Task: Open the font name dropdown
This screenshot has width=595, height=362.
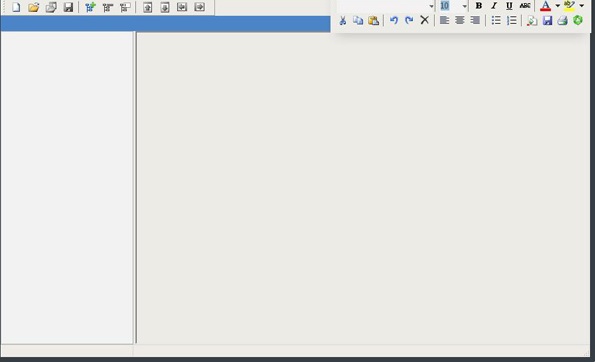Action: pos(431,6)
